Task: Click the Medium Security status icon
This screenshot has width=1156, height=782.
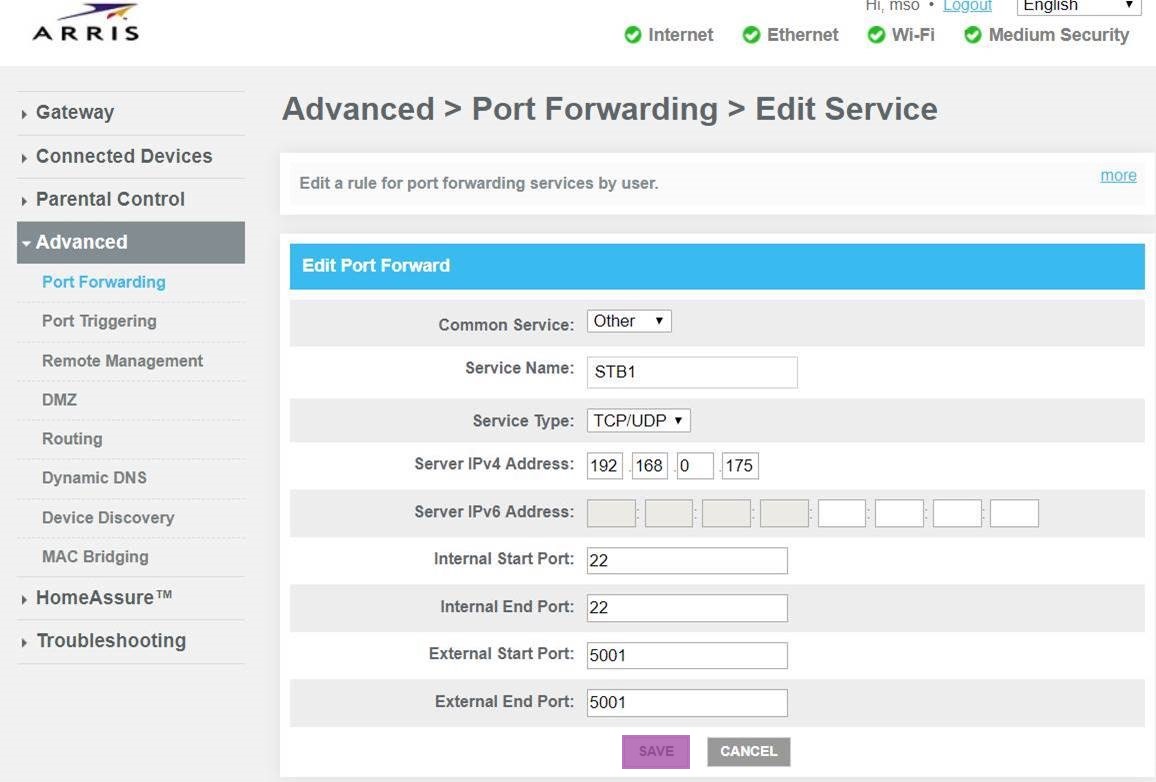Action: pos(972,35)
